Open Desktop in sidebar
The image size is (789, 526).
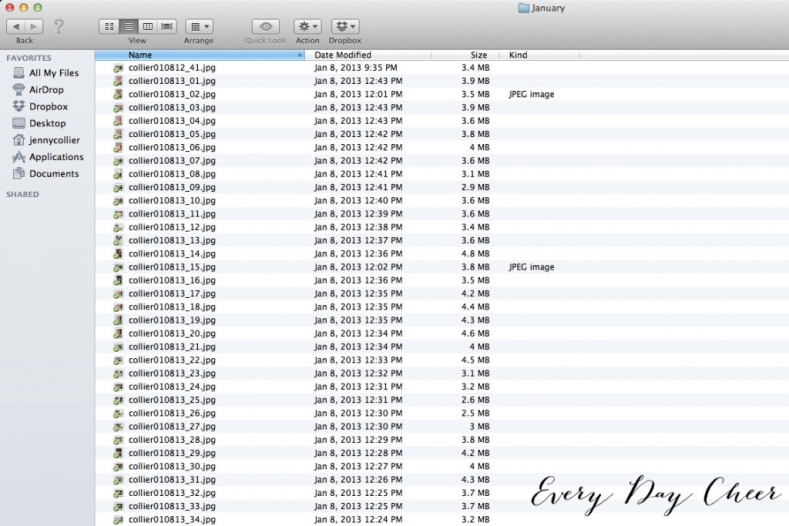point(47,123)
